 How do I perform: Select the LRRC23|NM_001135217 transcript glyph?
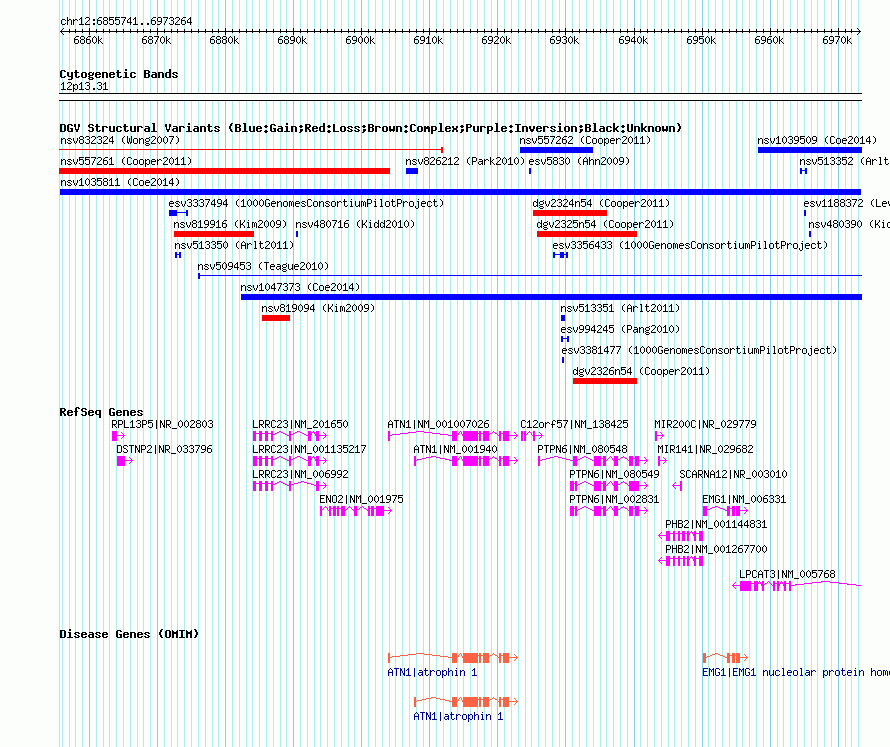point(289,461)
